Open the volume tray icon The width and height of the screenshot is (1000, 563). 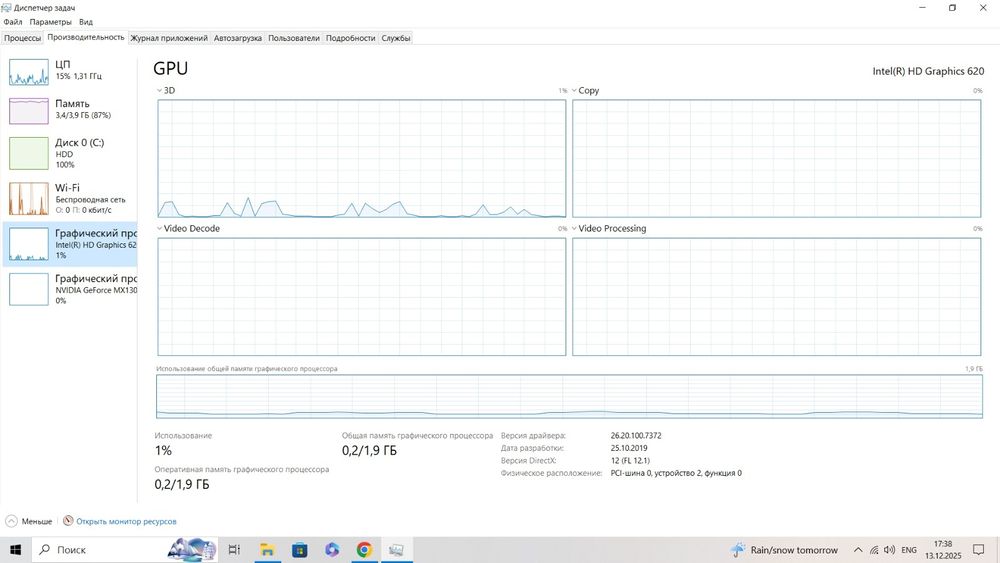click(890, 550)
